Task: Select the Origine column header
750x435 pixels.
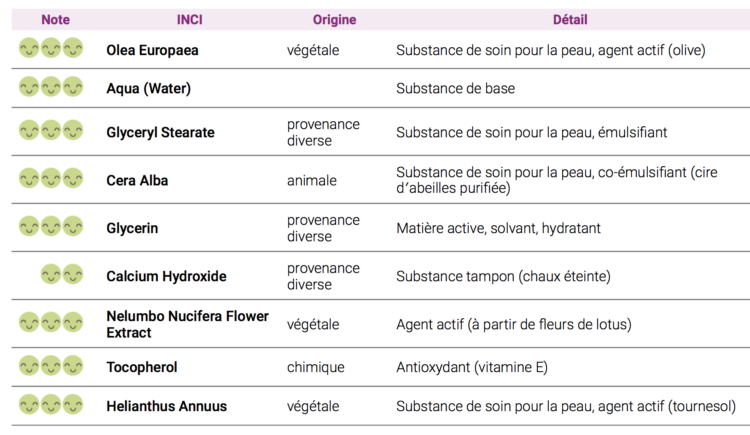Action: point(334,20)
